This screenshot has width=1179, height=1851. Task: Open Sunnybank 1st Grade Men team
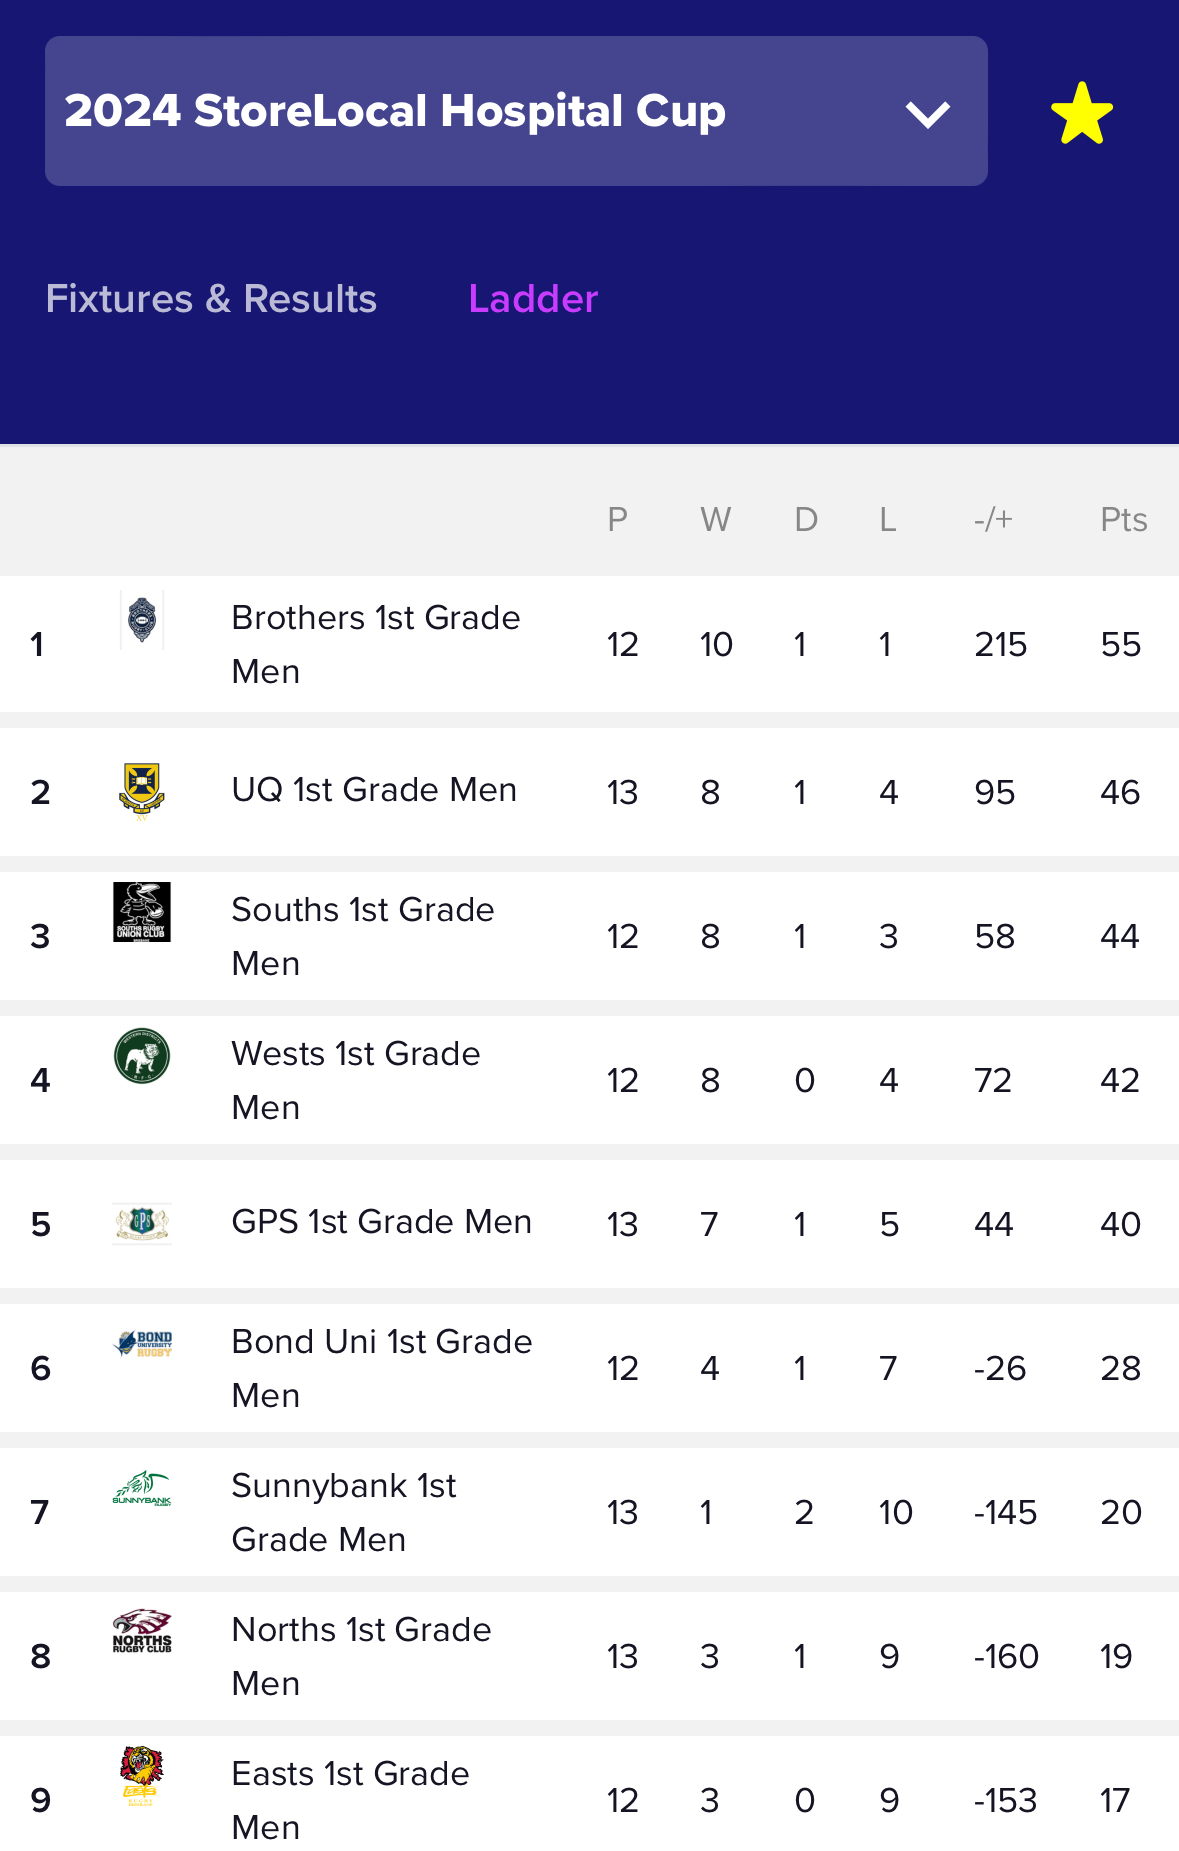pos(344,1512)
